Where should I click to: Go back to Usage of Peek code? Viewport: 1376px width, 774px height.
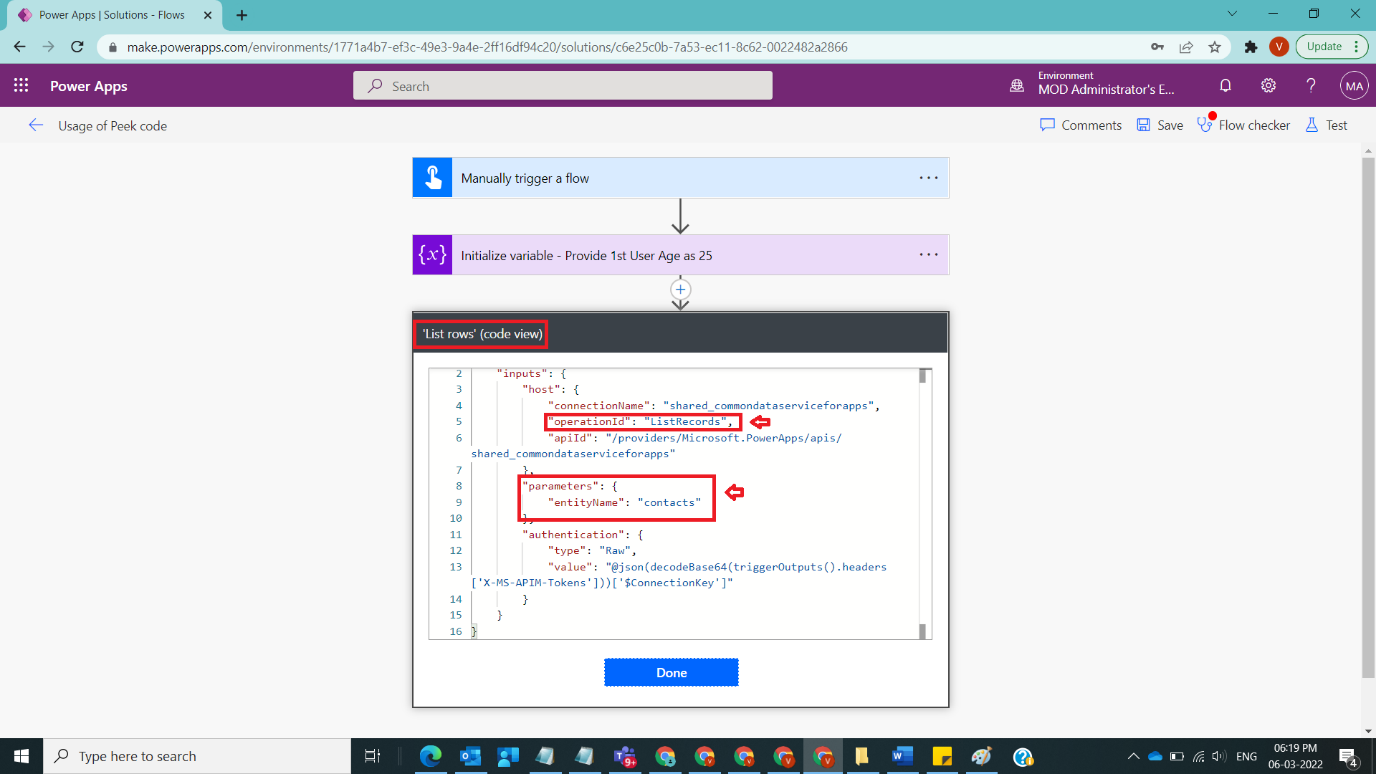[x=36, y=125]
